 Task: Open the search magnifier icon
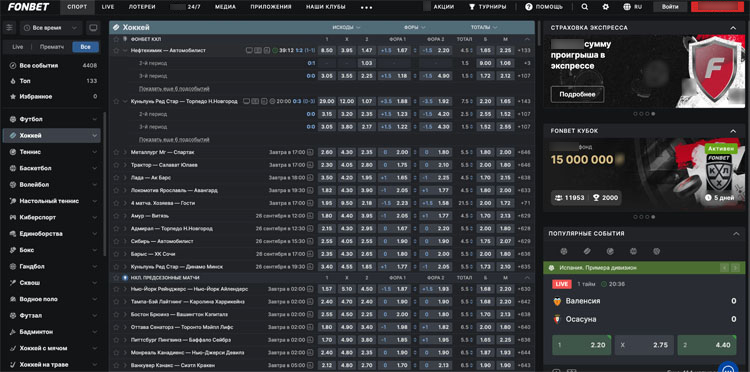(585, 7)
